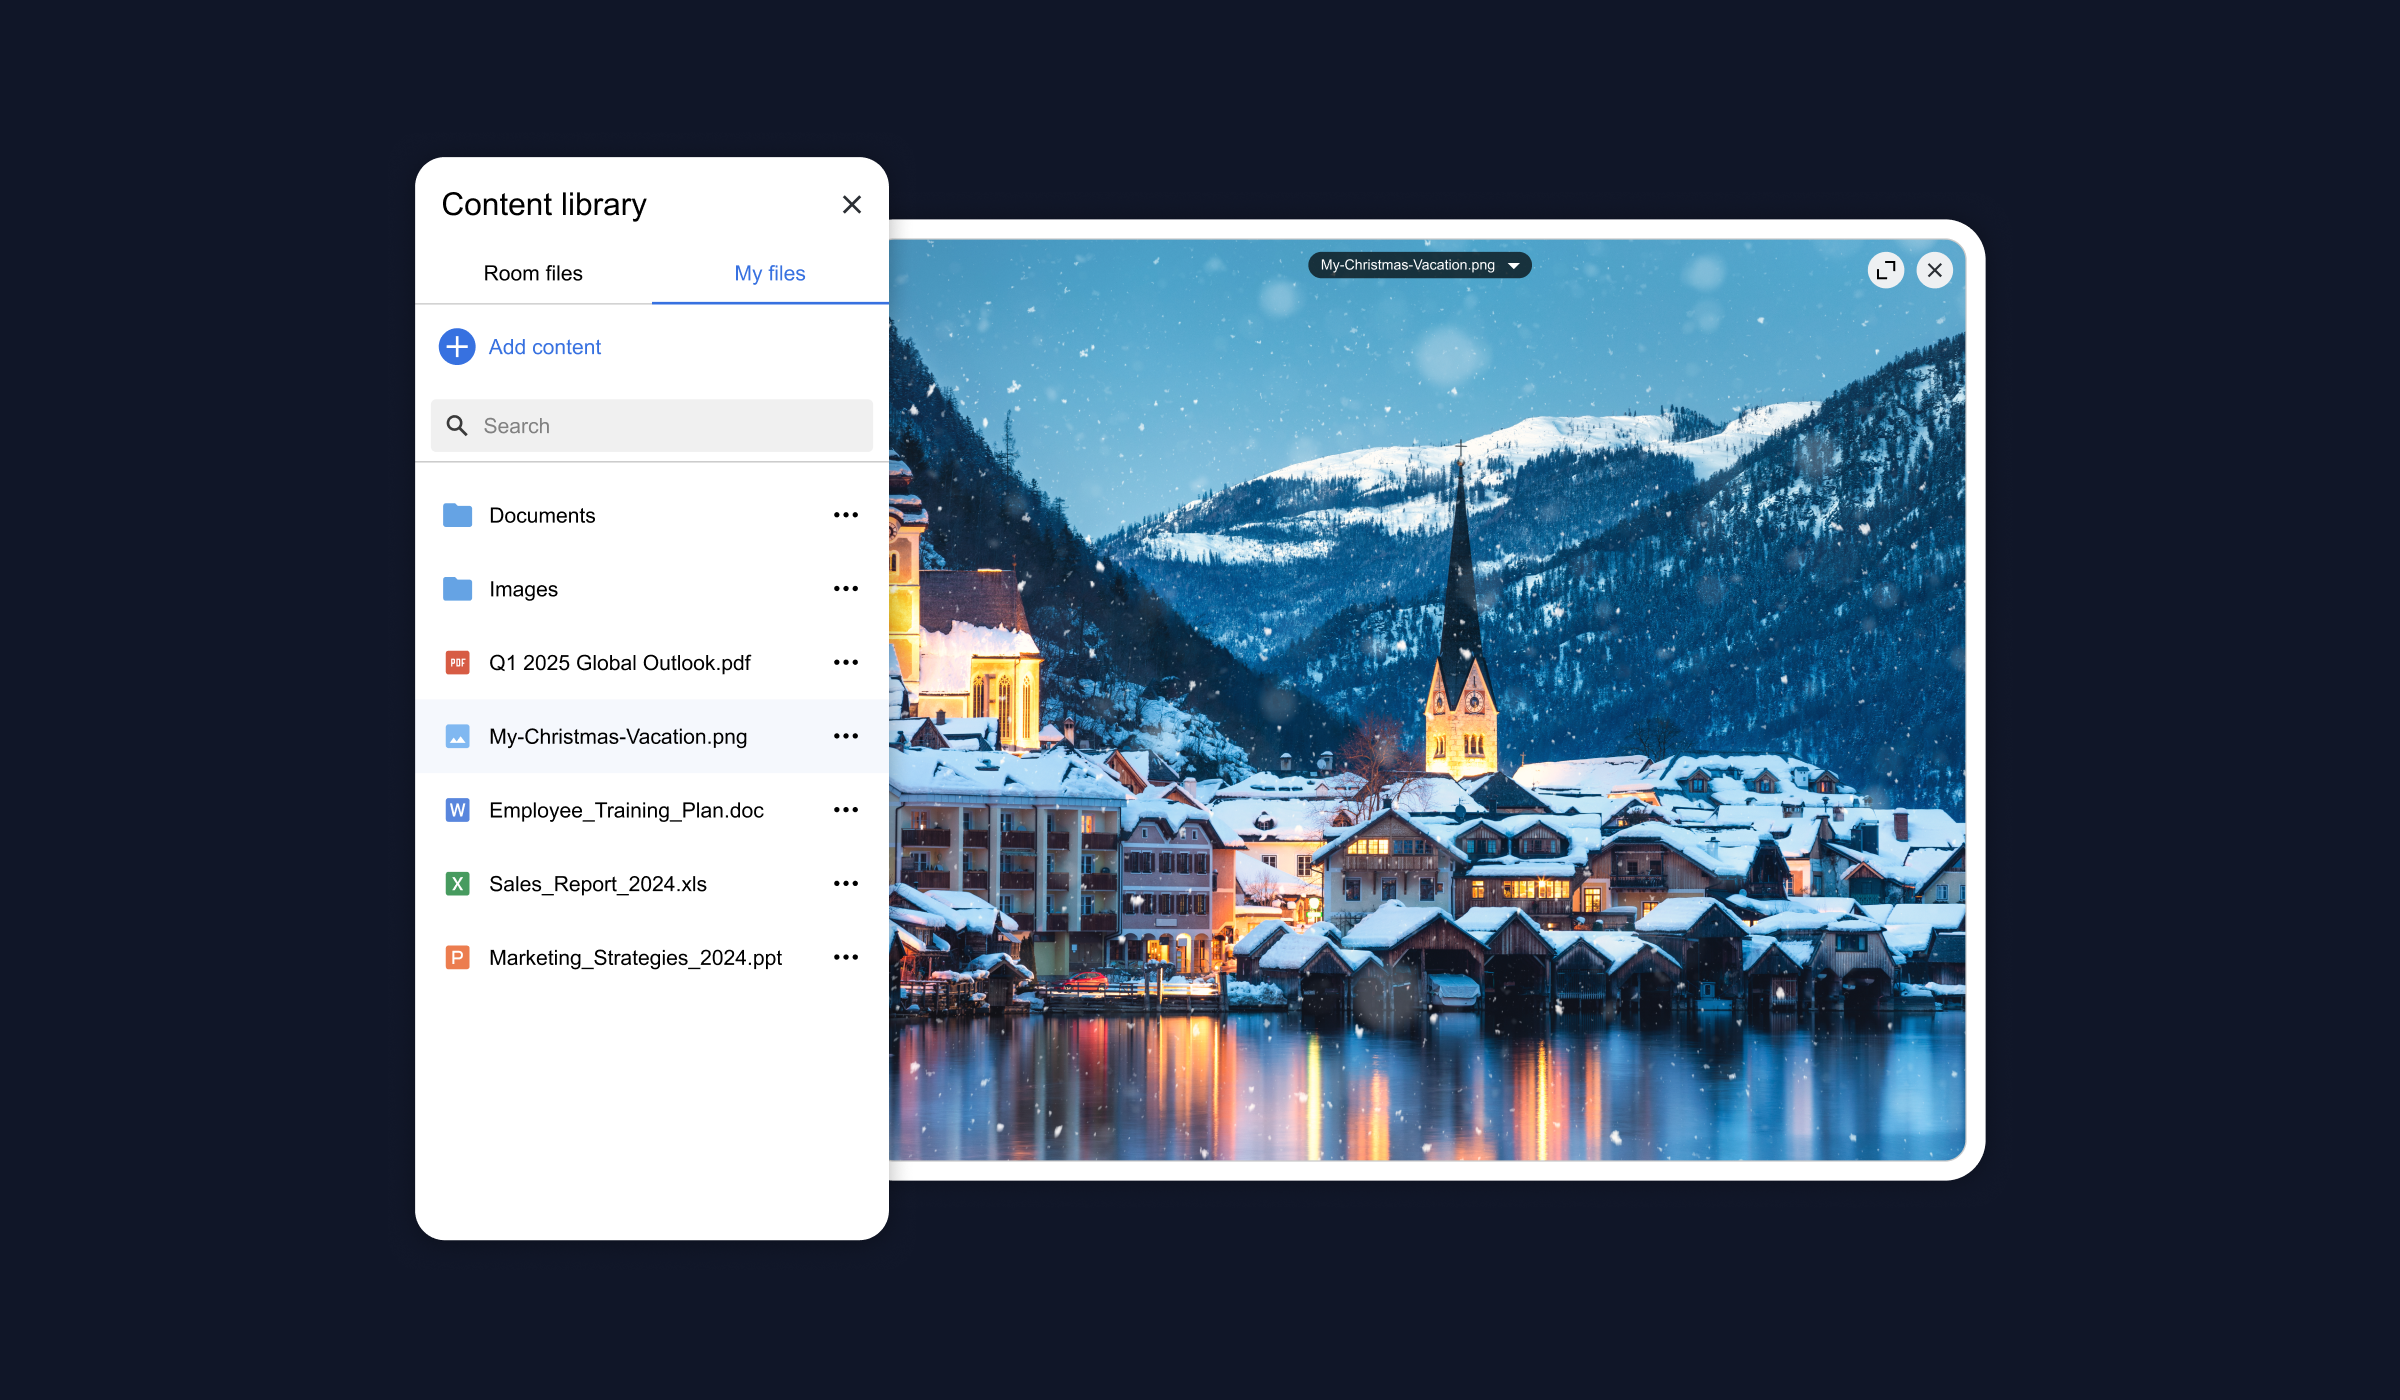Switch to the Room files tab

pos(533,273)
